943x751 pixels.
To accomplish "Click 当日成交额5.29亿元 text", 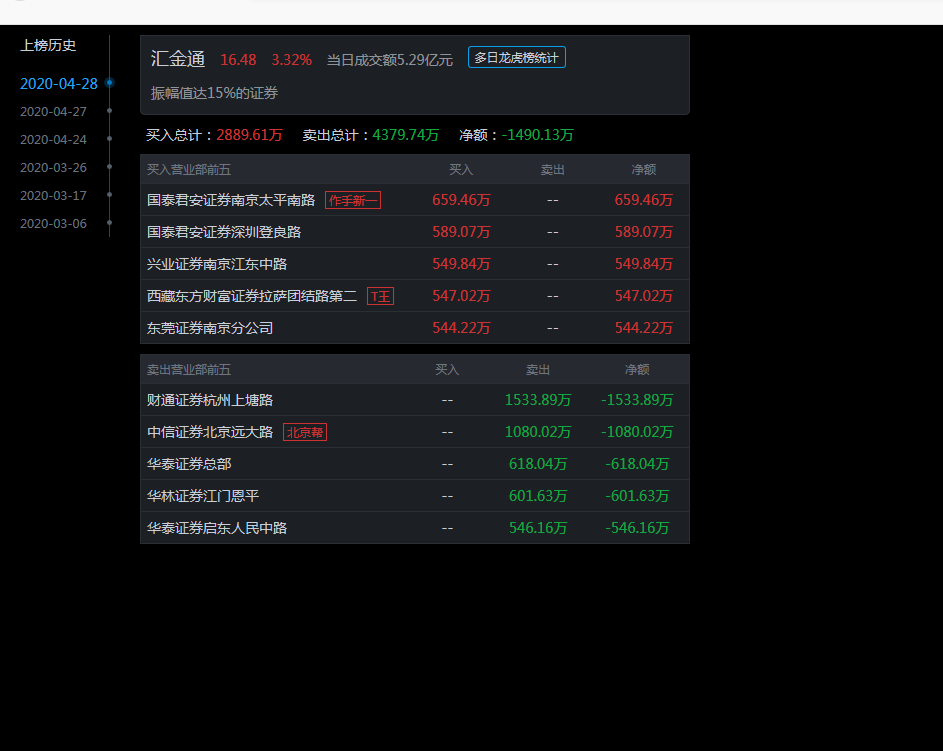I will pyautogui.click(x=390, y=60).
